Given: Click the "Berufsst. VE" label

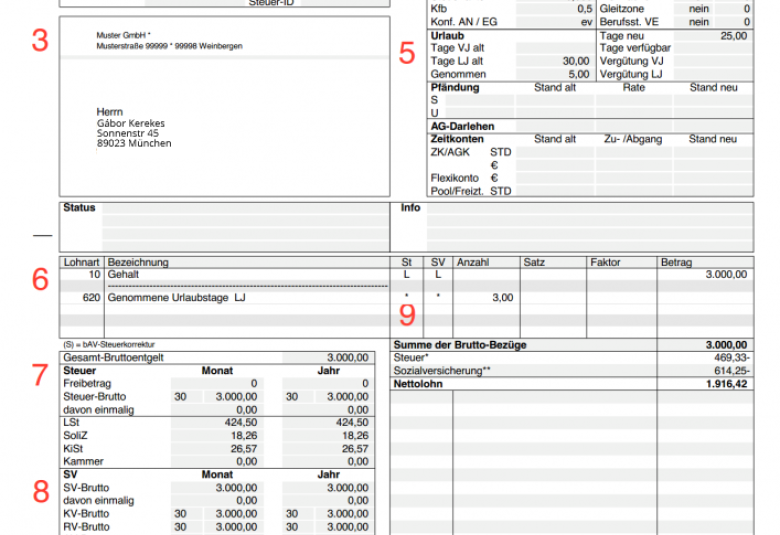Looking at the screenshot, I should 629,22.
